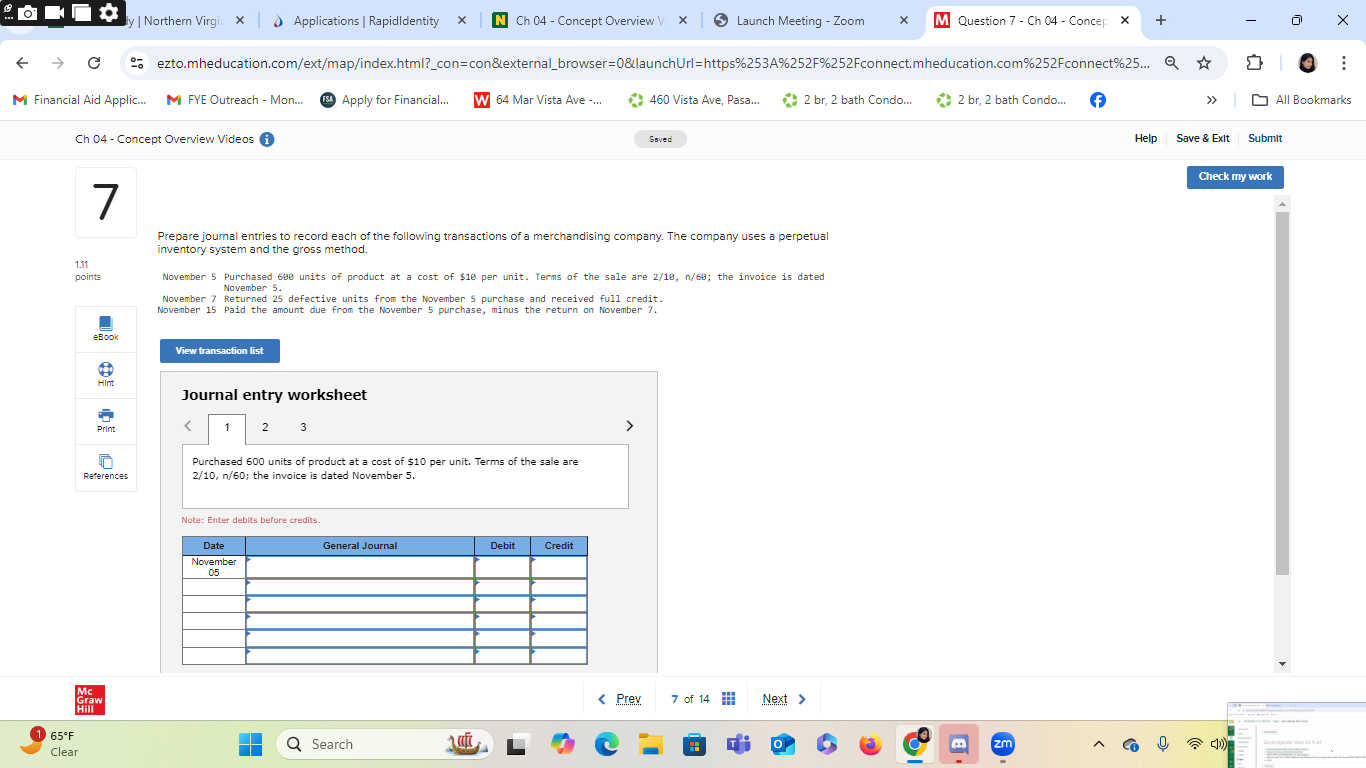Screen dimensions: 1366x768
Task: Click the View transaction list button
Action: tap(220, 351)
